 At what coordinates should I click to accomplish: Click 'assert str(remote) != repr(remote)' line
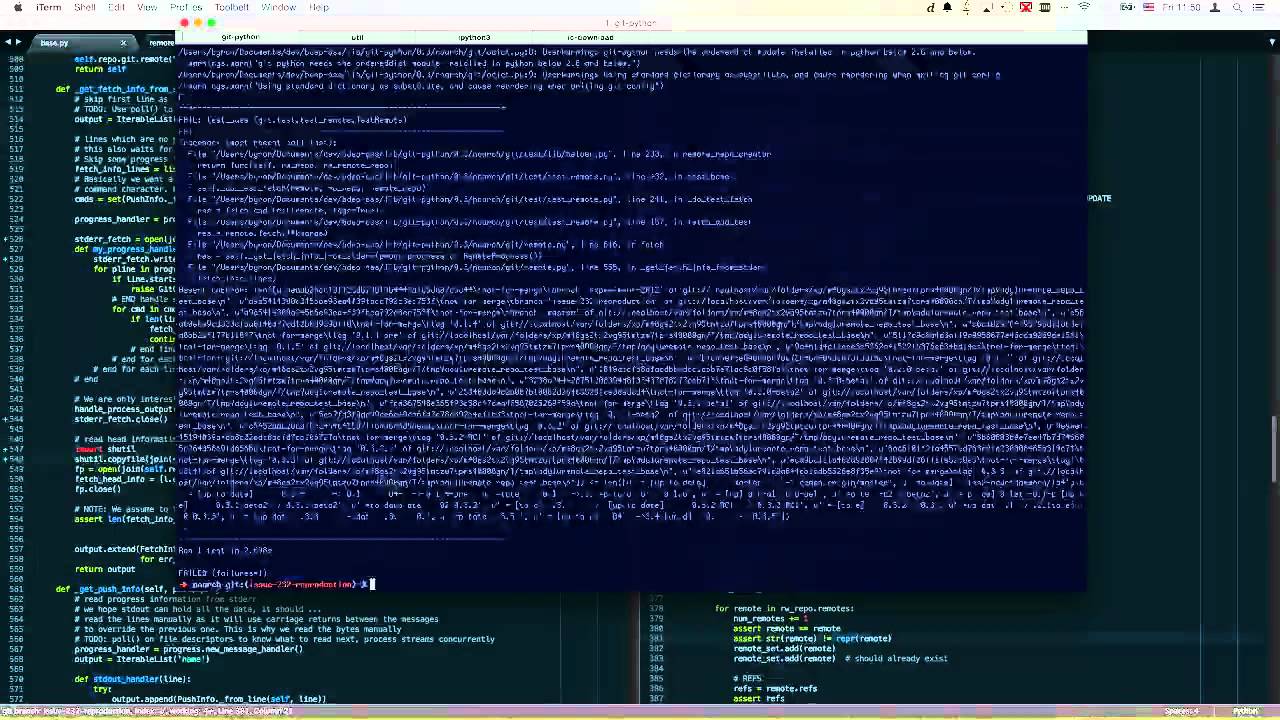tap(812, 638)
